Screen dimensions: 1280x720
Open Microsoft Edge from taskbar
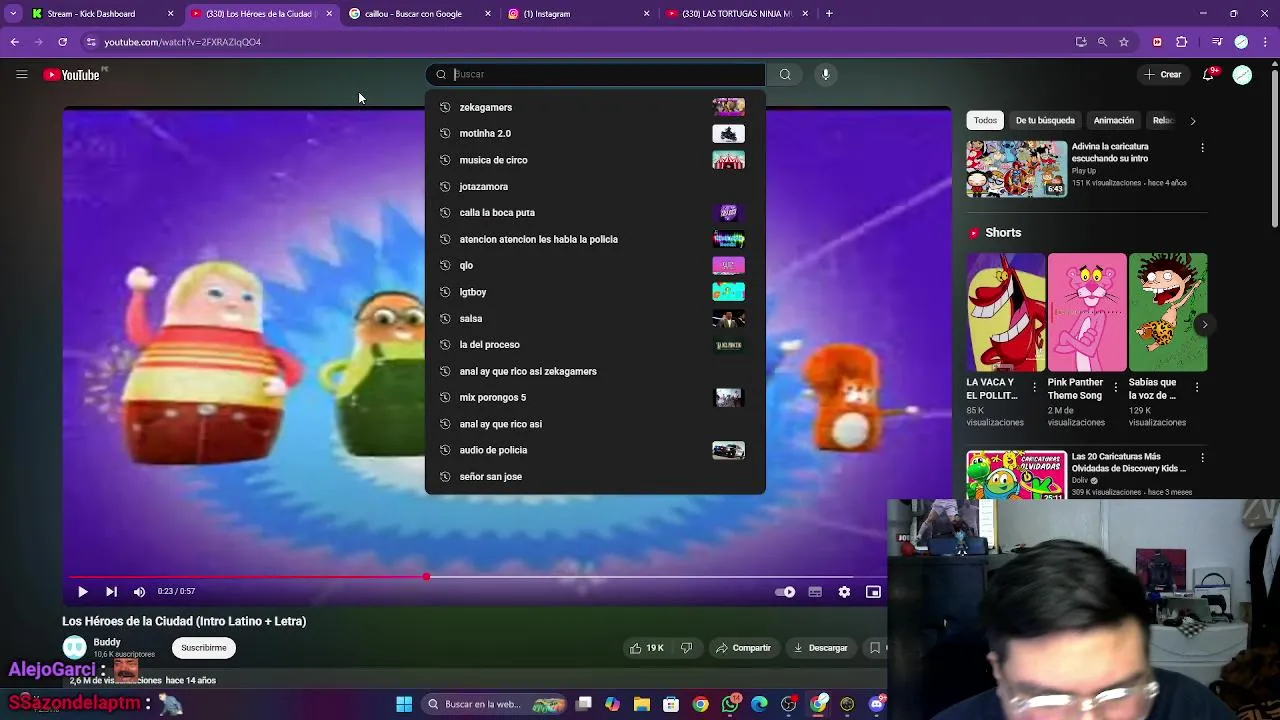[759, 704]
